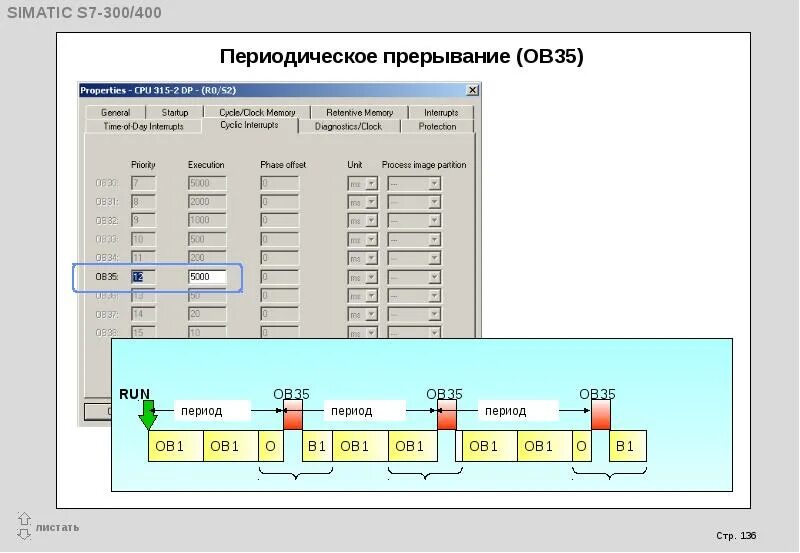Open the Protection tab
The width and height of the screenshot is (800, 553).
(437, 126)
